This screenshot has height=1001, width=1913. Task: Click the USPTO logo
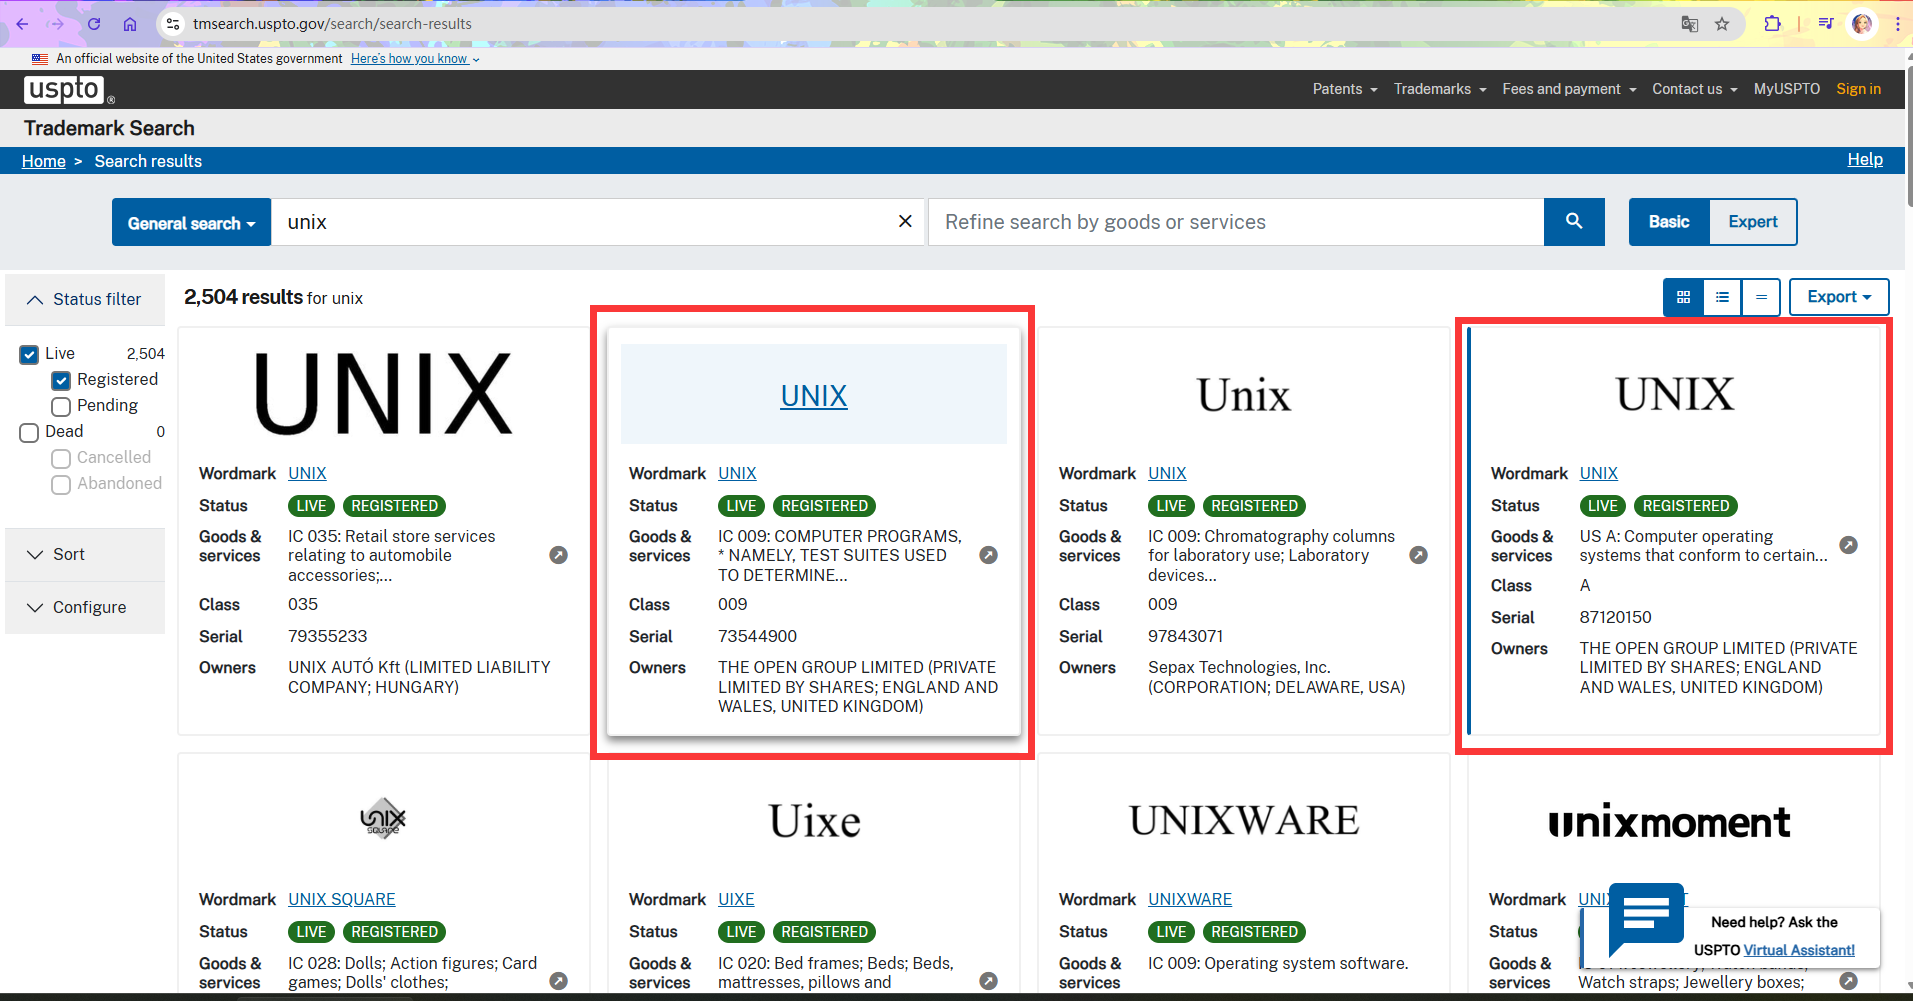[69, 90]
